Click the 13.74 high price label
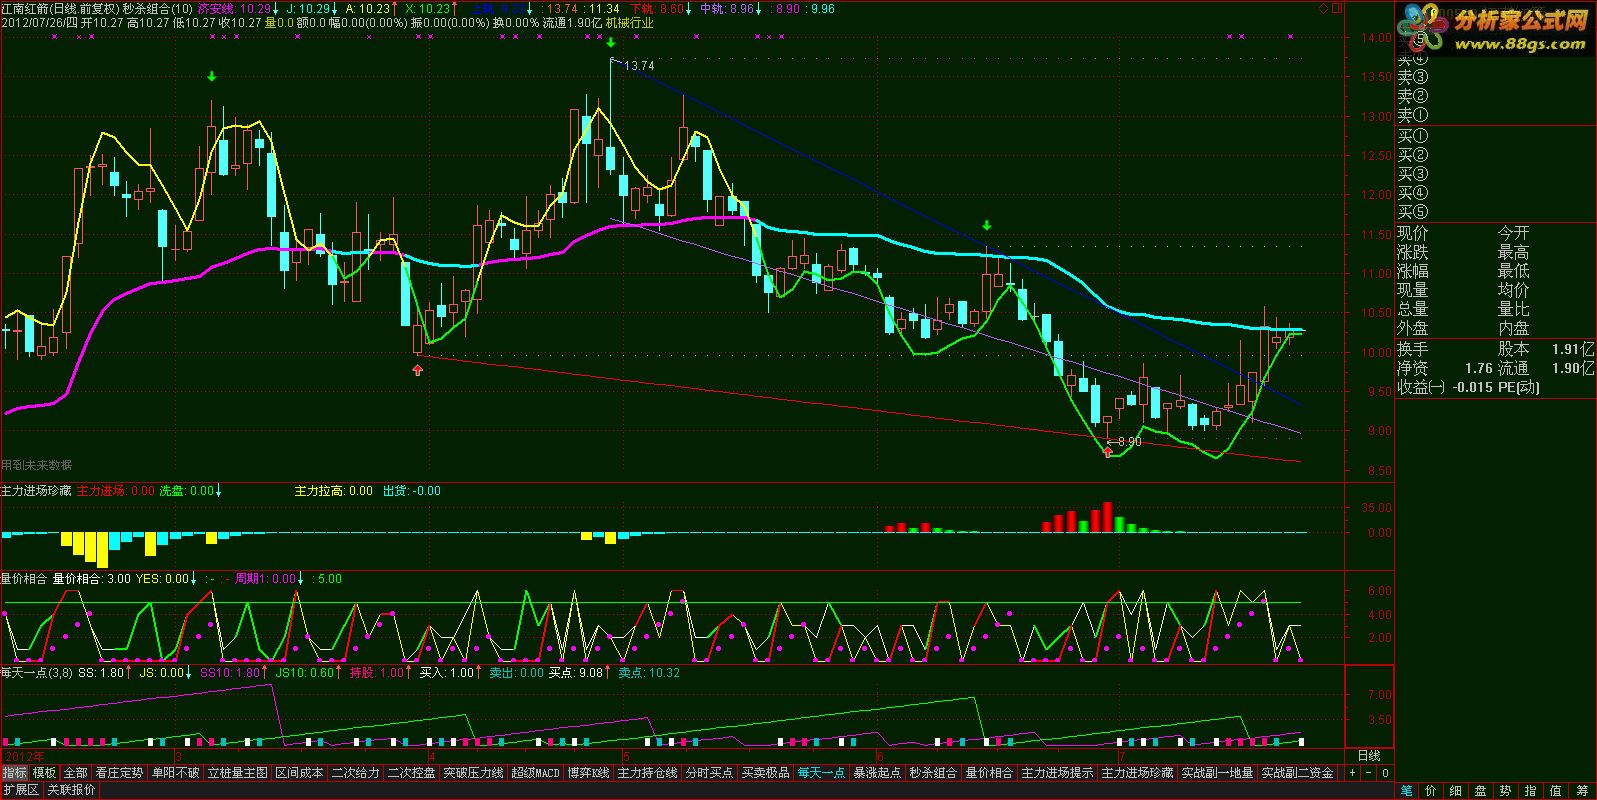Screen dimensions: 1597x800 (x=639, y=66)
